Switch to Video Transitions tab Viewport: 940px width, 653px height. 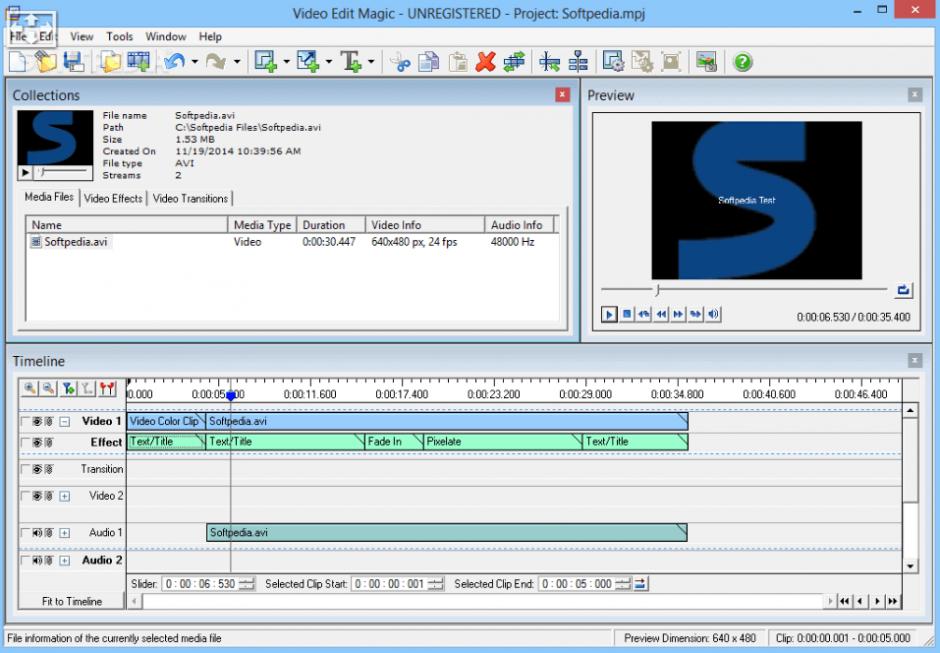[190, 198]
